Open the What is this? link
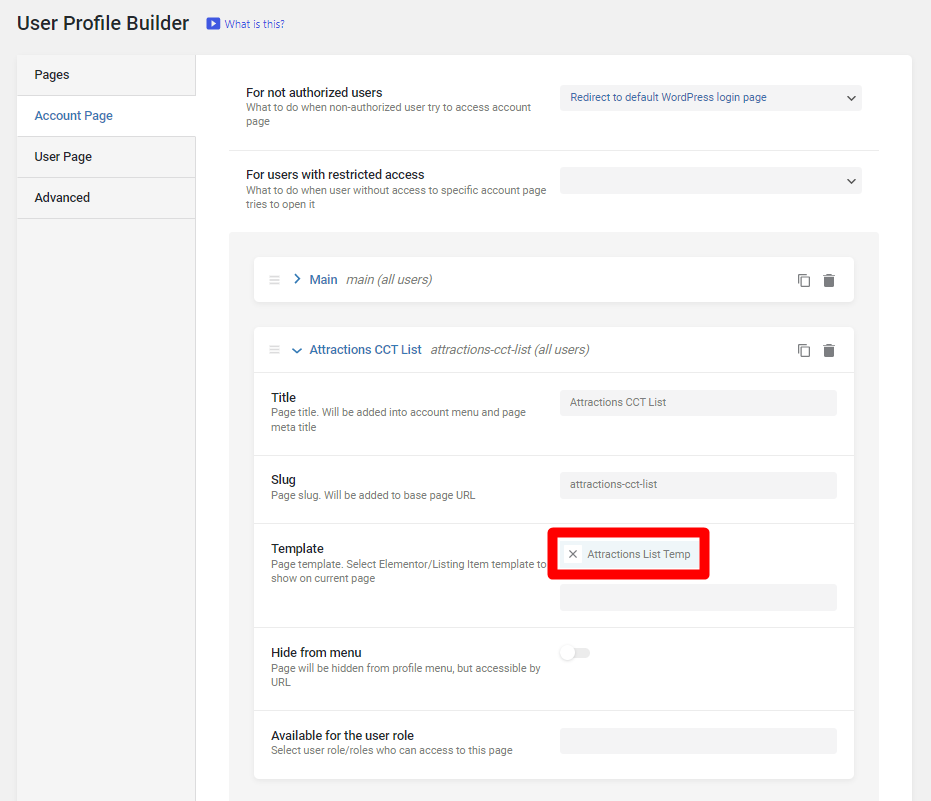The image size is (931, 801). pos(254,24)
